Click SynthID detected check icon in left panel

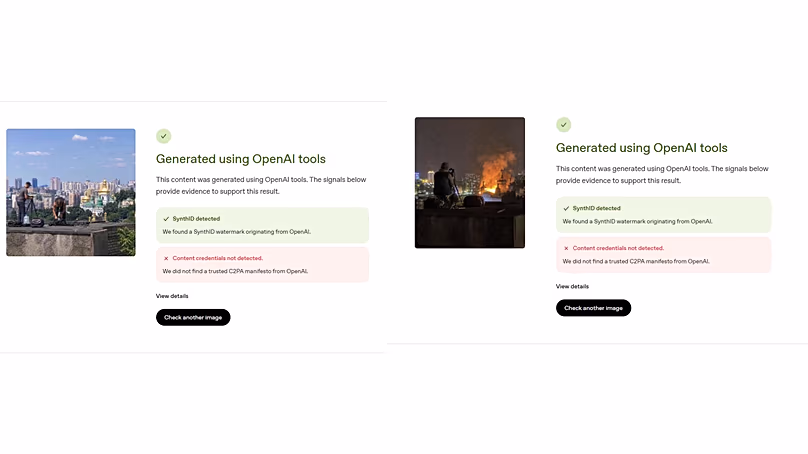166,219
